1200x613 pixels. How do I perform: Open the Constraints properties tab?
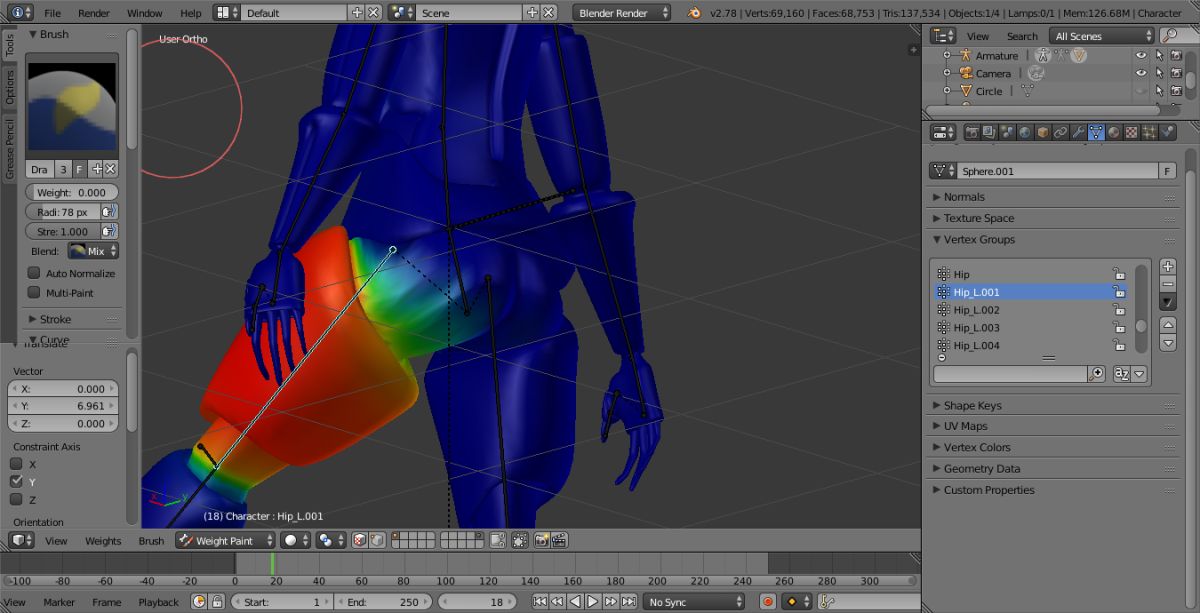[x=1061, y=132]
